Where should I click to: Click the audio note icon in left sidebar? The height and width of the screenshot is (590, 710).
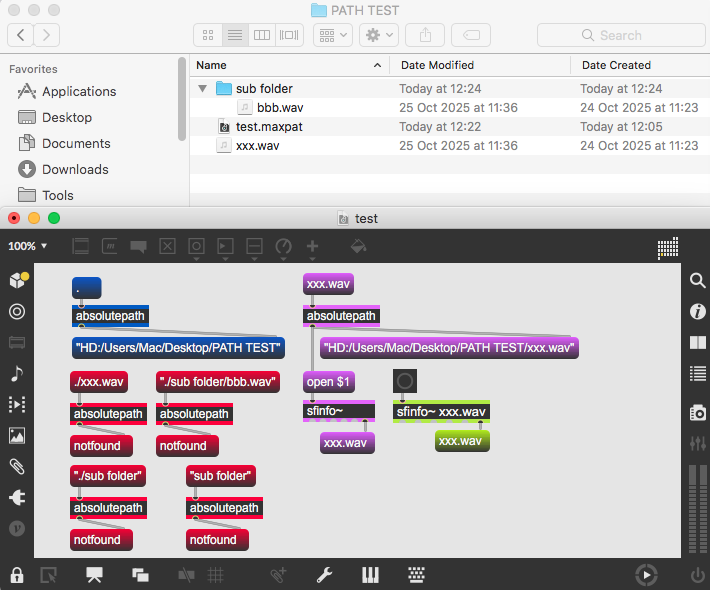tap(17, 373)
